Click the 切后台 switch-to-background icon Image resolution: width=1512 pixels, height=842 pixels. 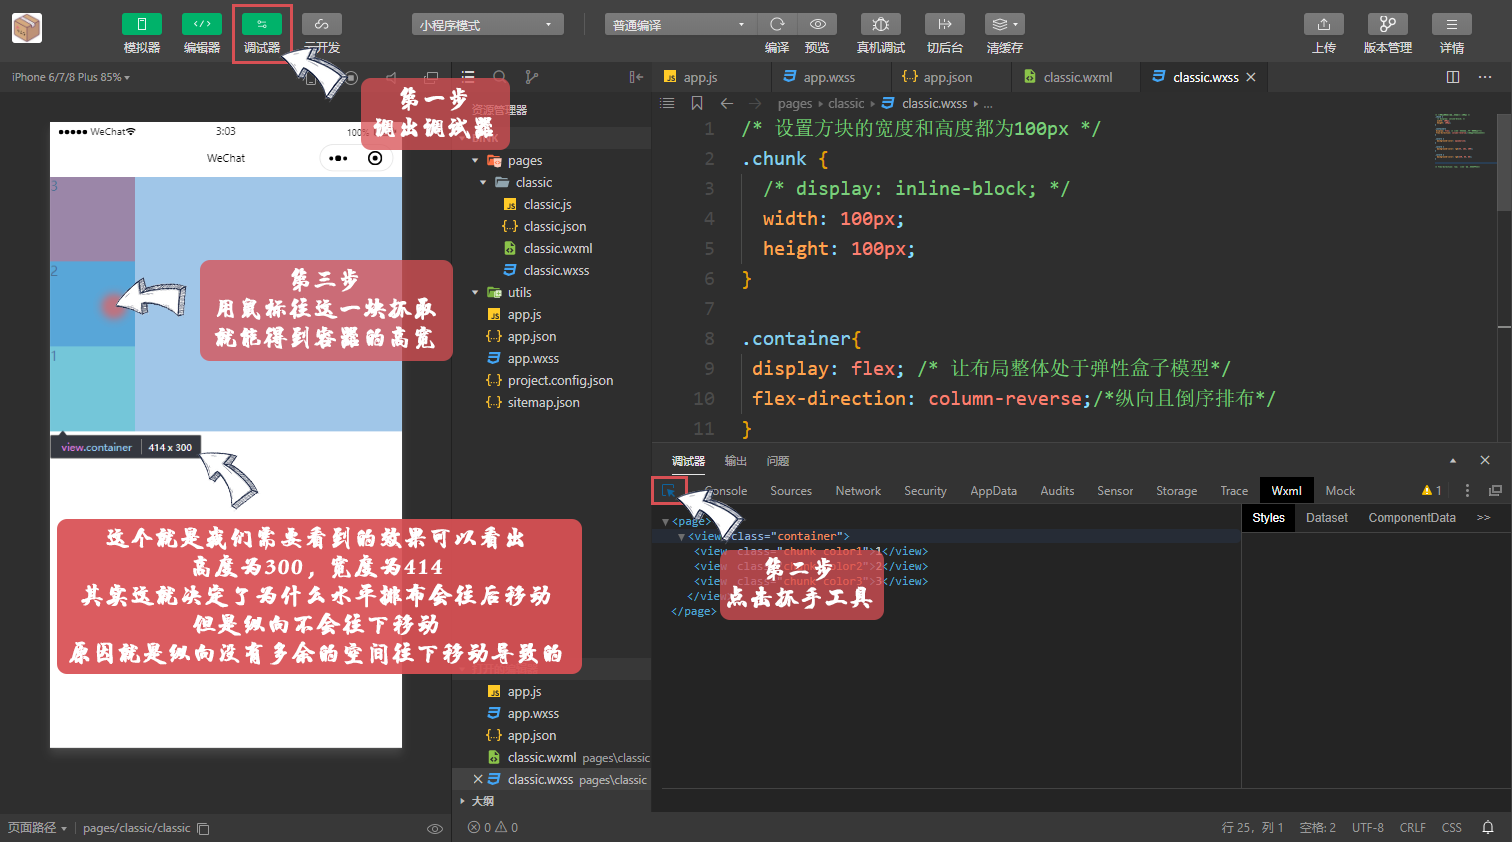[x=945, y=24]
